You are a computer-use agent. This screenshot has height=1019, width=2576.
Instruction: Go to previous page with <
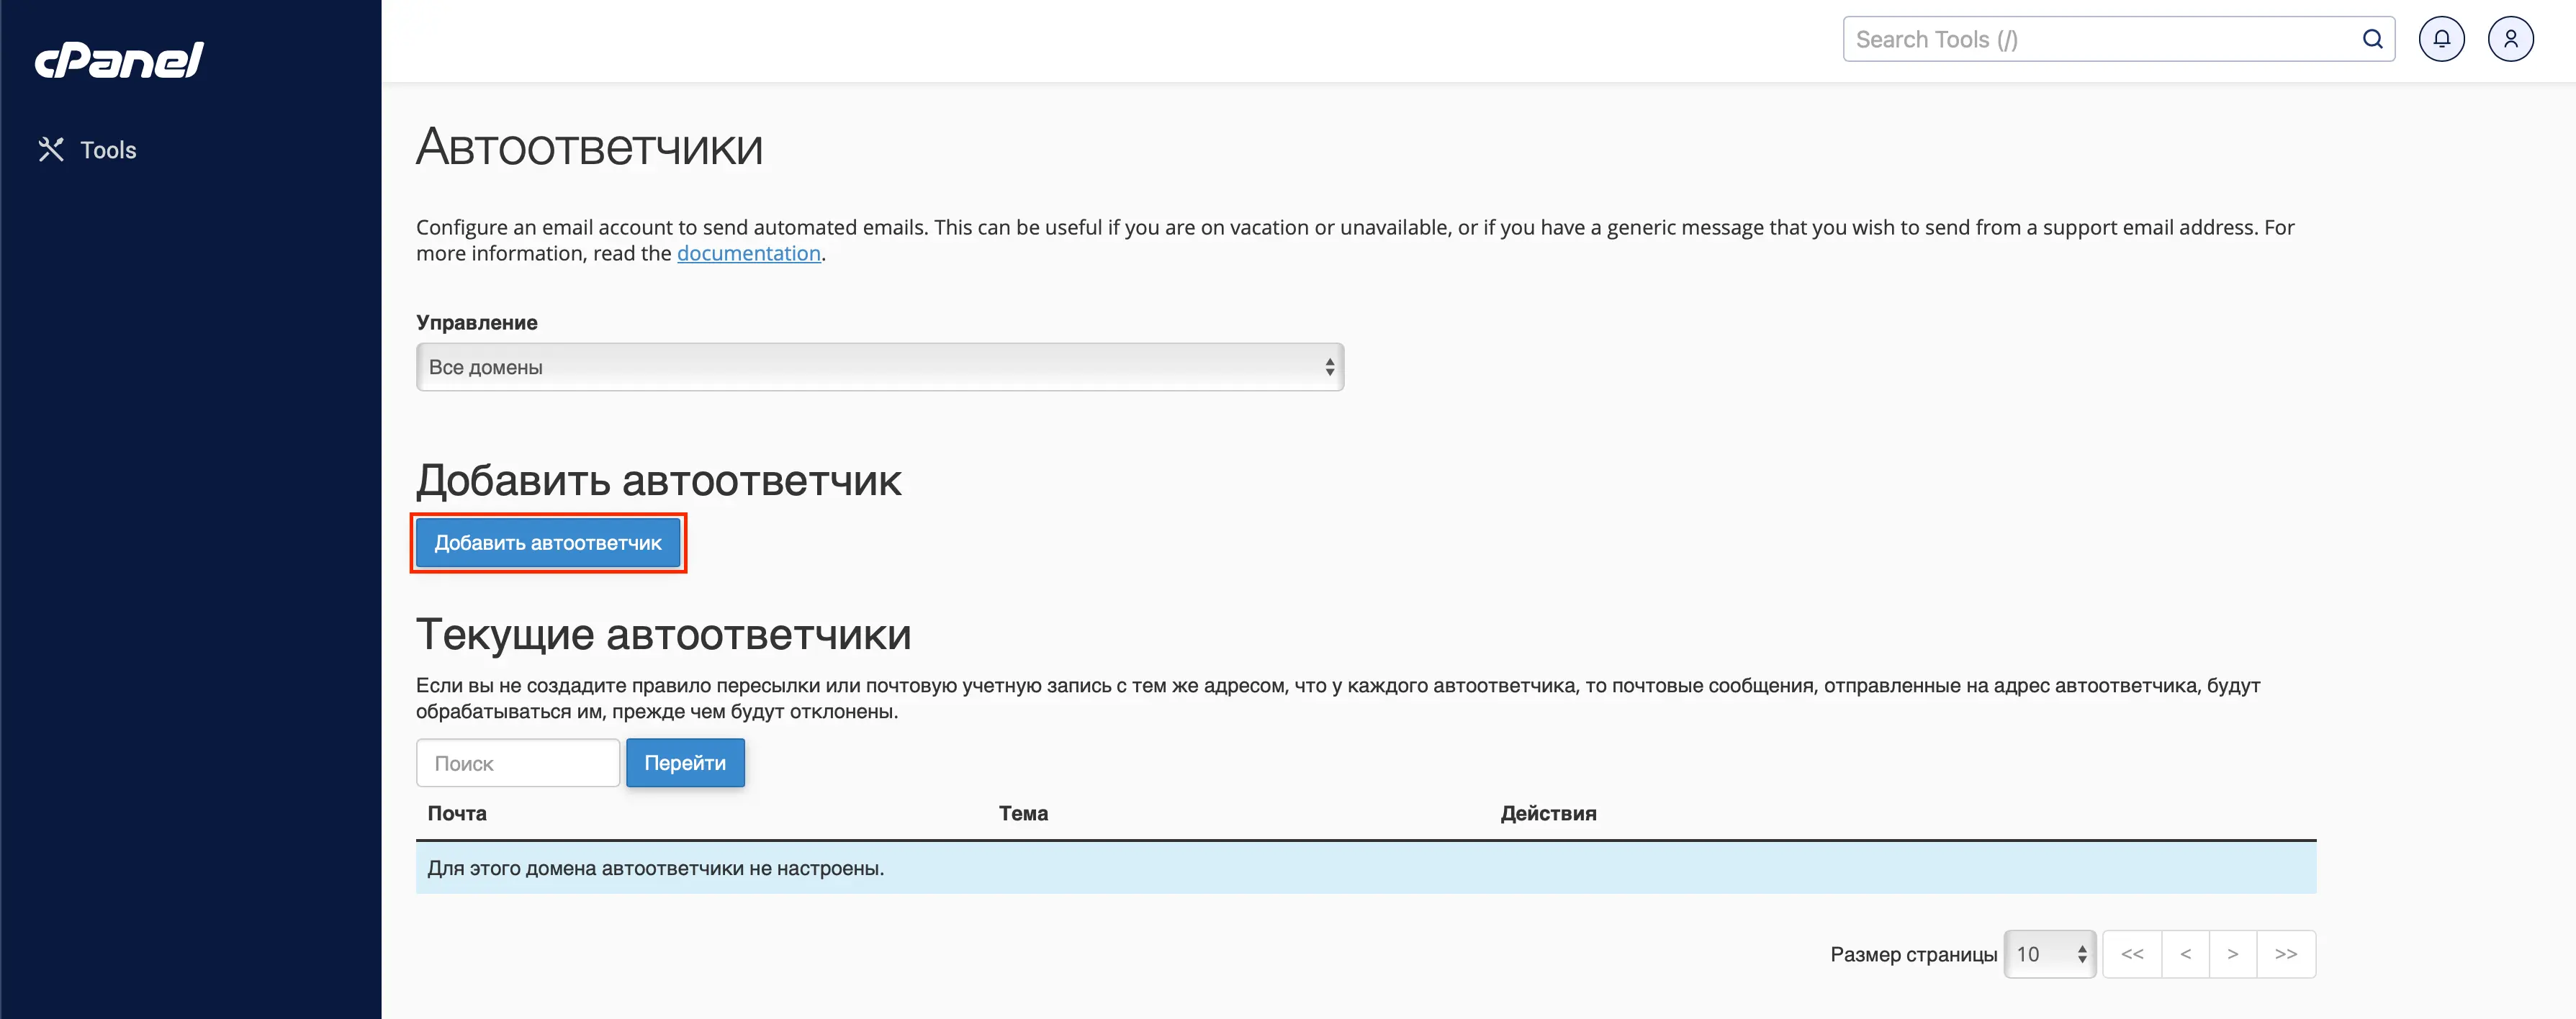(x=2186, y=954)
